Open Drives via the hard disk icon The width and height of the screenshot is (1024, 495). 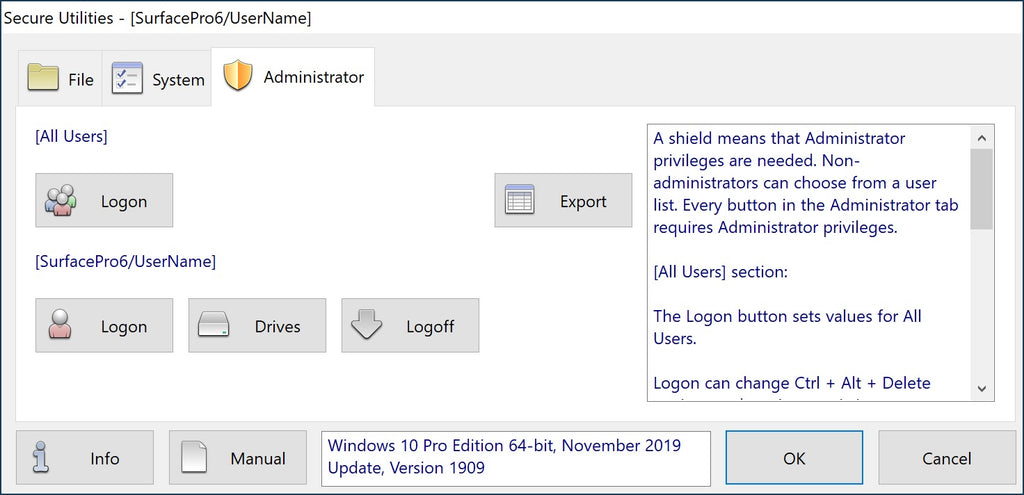tap(214, 326)
